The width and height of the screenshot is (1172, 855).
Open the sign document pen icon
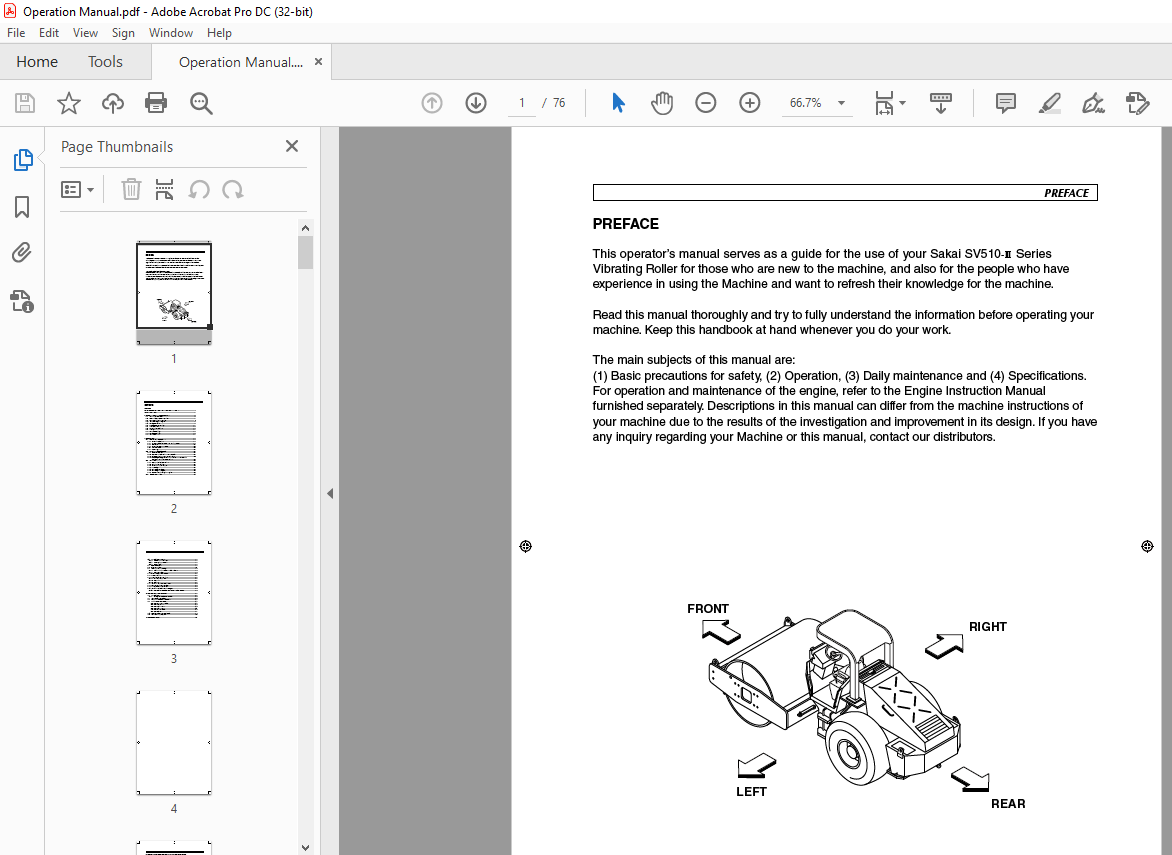point(1094,103)
